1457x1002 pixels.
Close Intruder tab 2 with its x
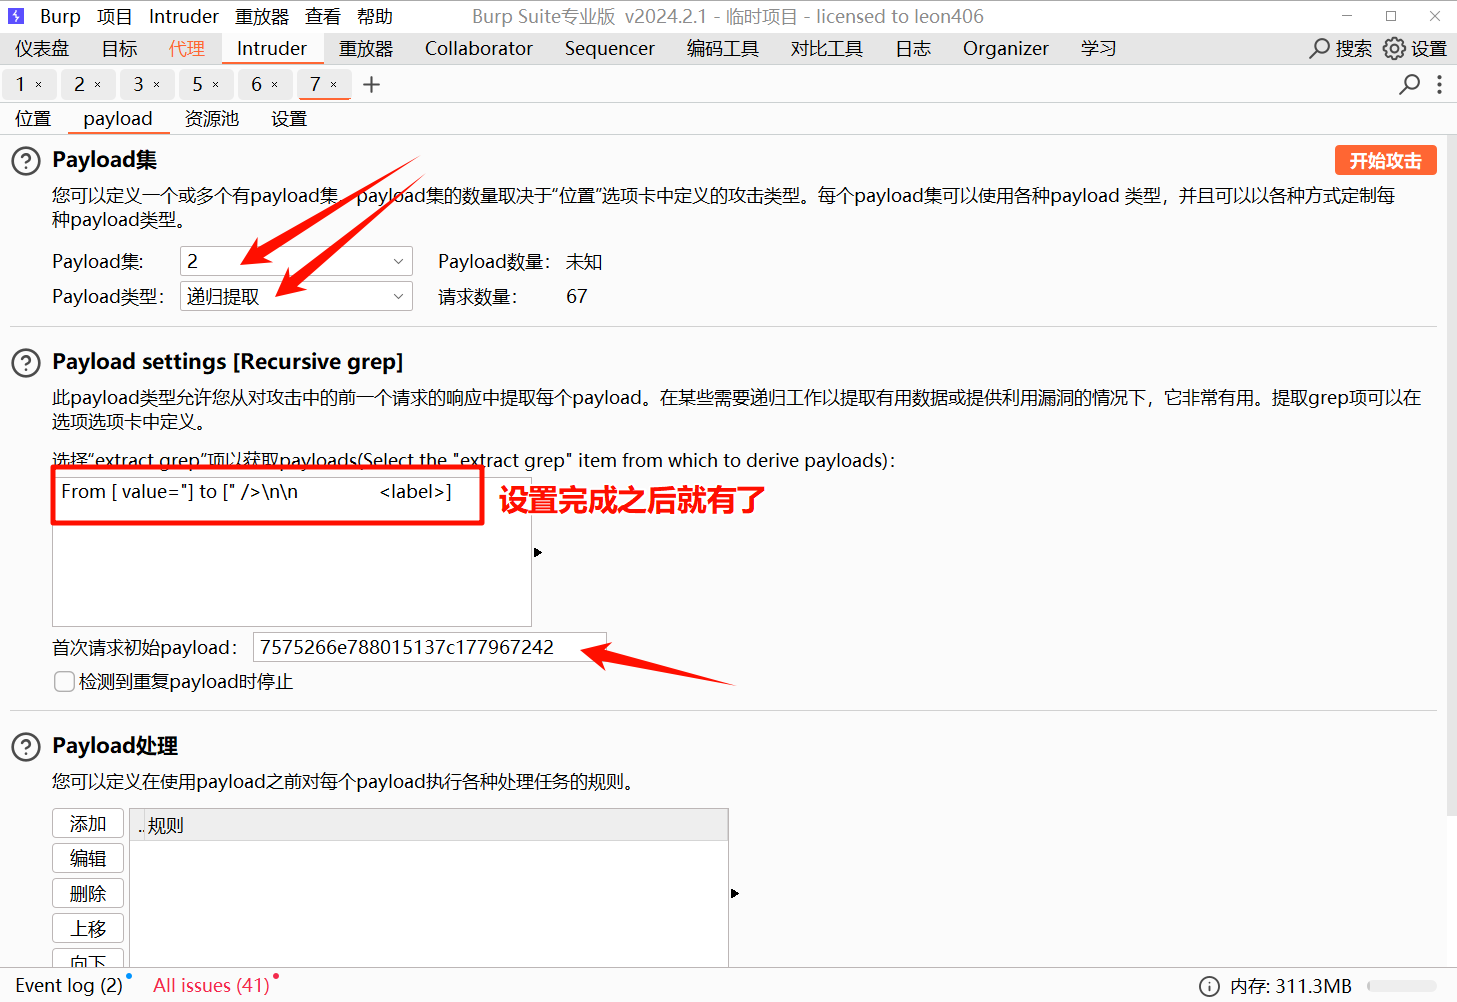[98, 85]
